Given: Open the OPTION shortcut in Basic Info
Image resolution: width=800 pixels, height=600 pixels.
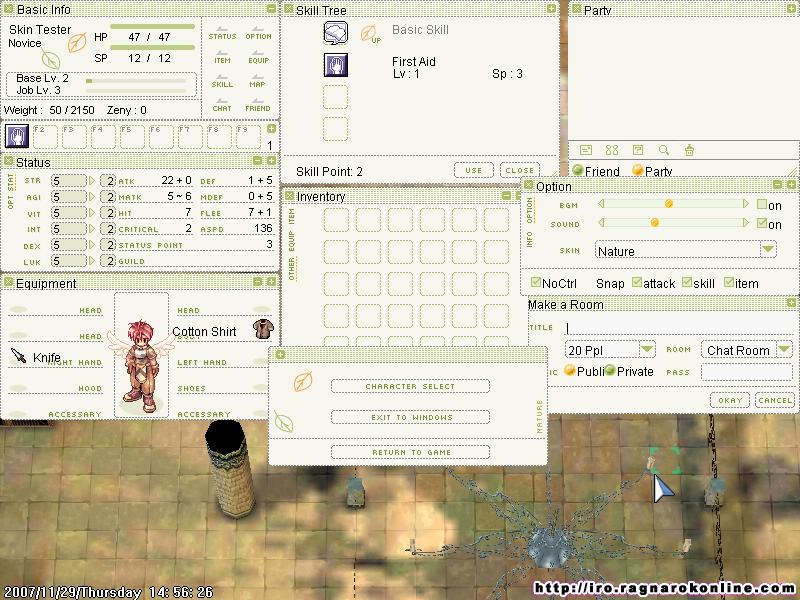Looking at the screenshot, I should point(258,34).
